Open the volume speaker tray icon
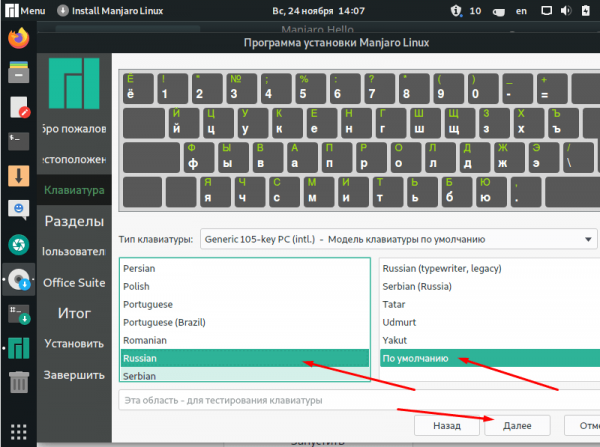The height and width of the screenshot is (447, 600). click(566, 11)
